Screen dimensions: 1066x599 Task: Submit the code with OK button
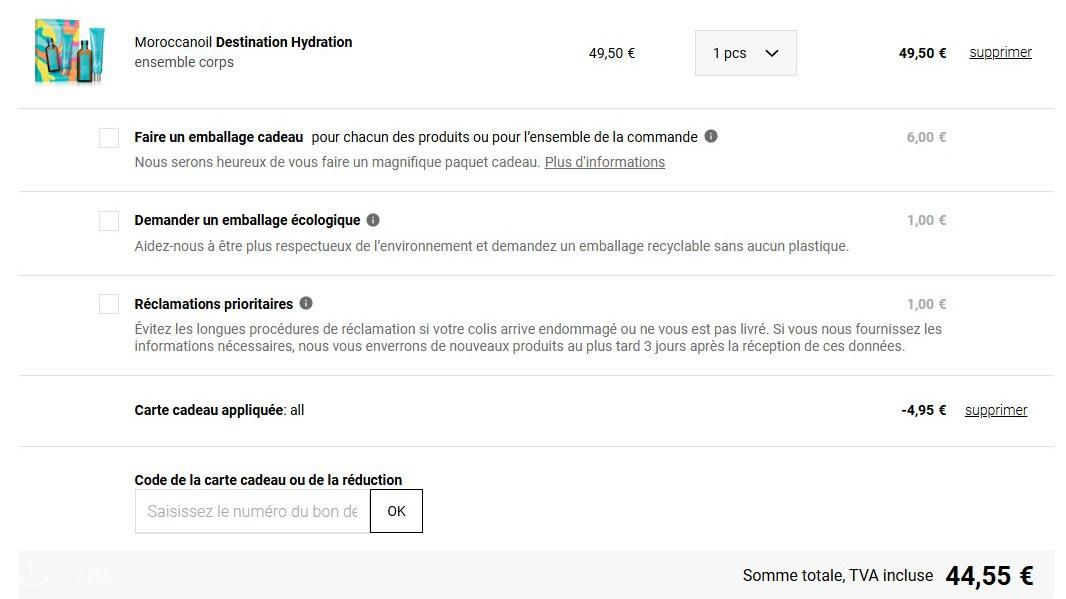[396, 511]
